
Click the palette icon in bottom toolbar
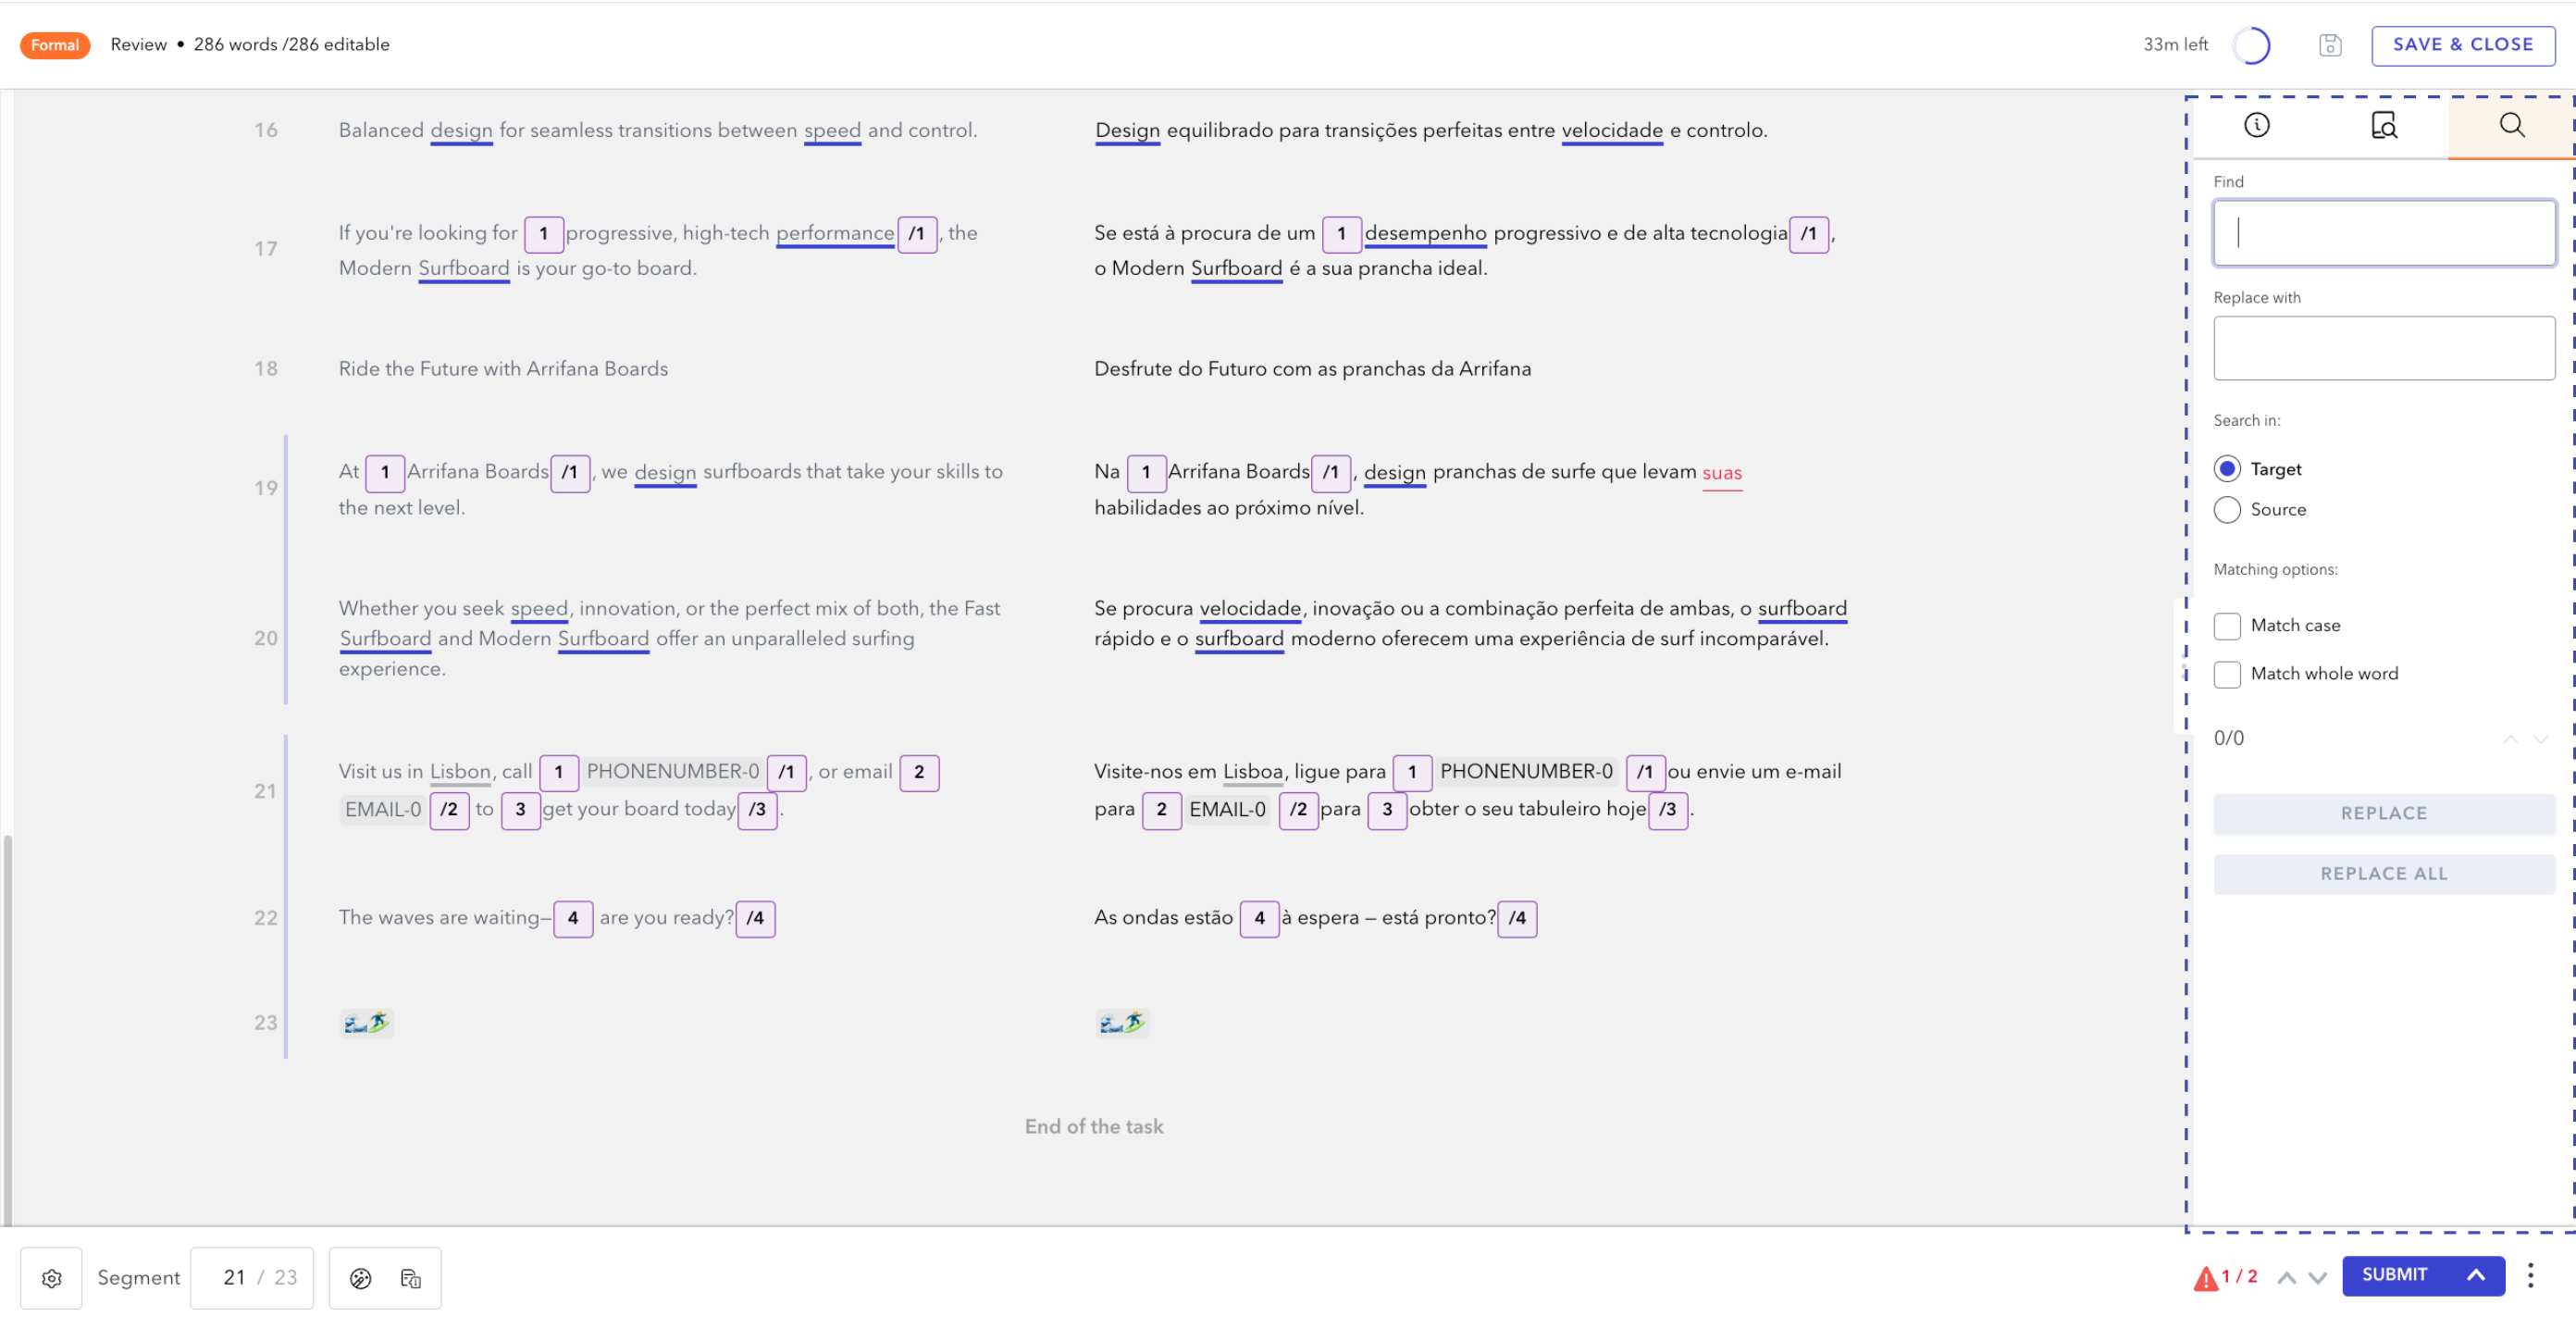[x=360, y=1277]
